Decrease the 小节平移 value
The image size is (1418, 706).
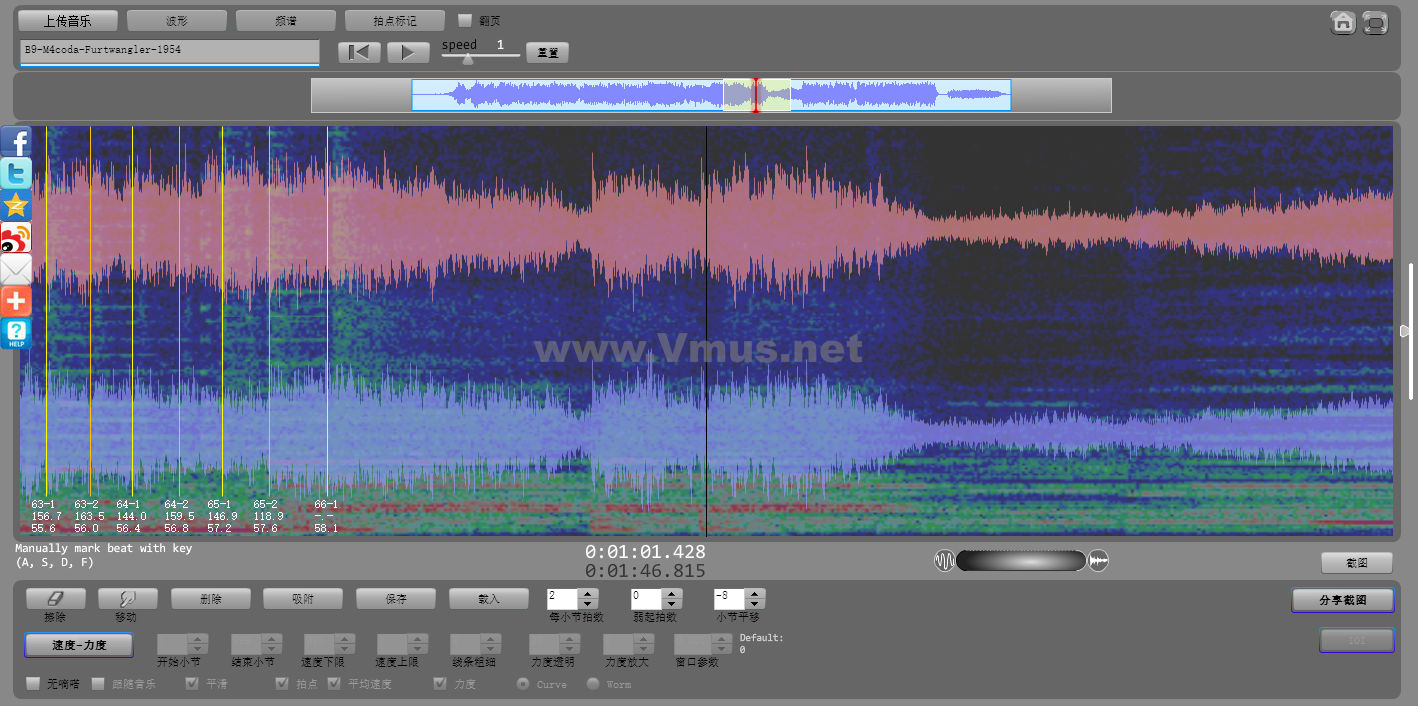pos(755,604)
